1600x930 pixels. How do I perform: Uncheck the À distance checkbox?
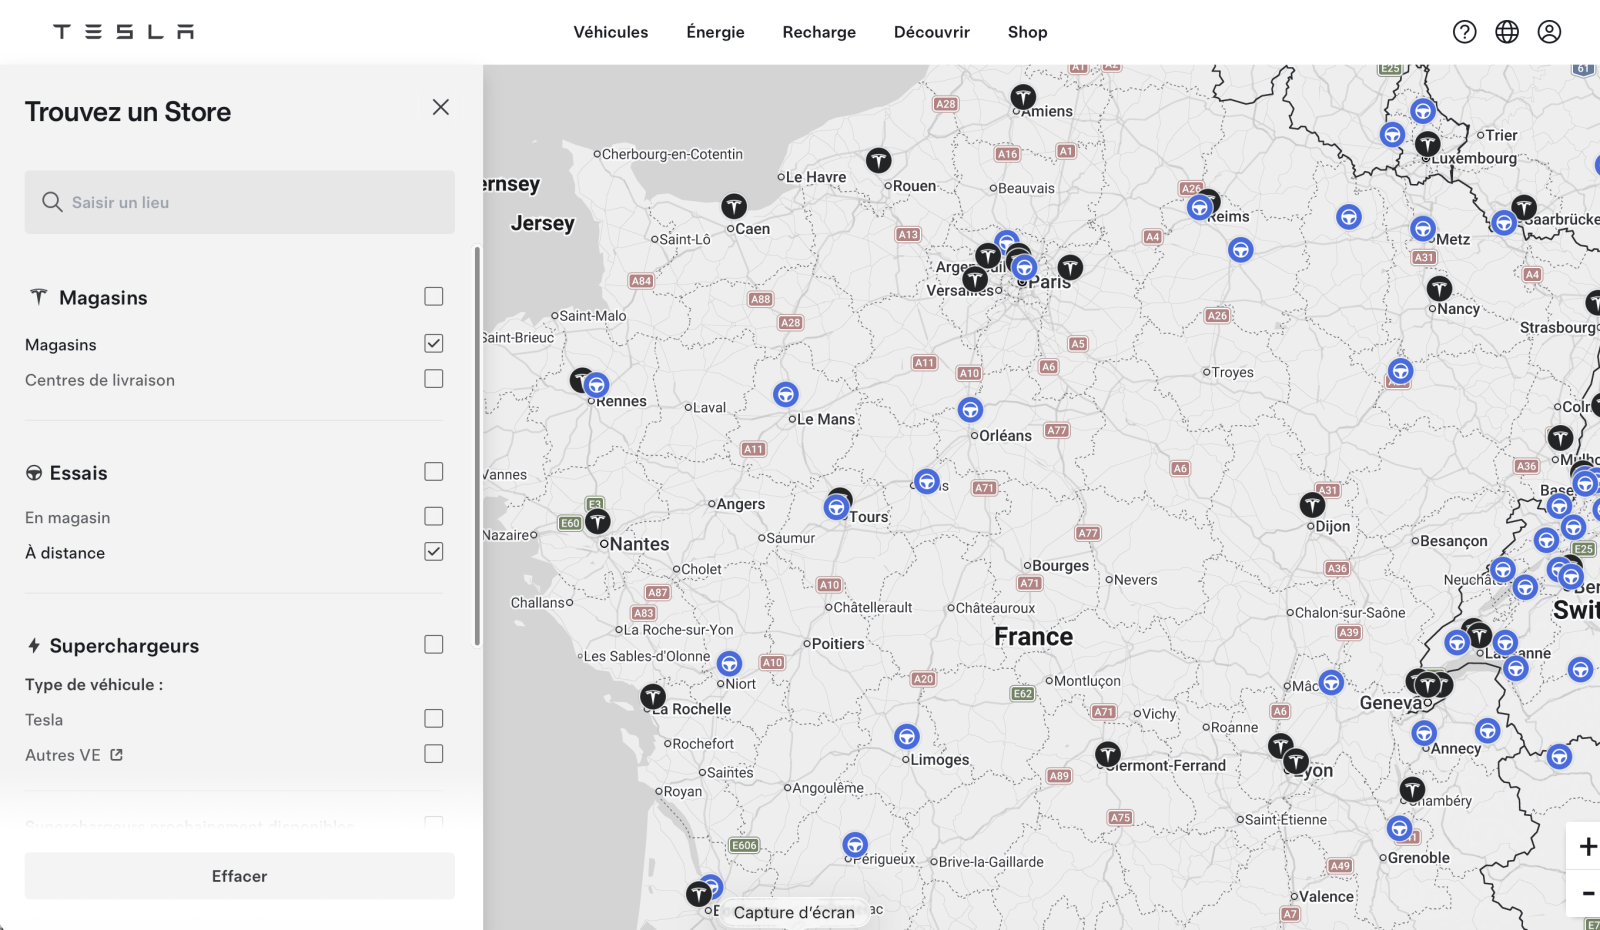[x=434, y=551]
